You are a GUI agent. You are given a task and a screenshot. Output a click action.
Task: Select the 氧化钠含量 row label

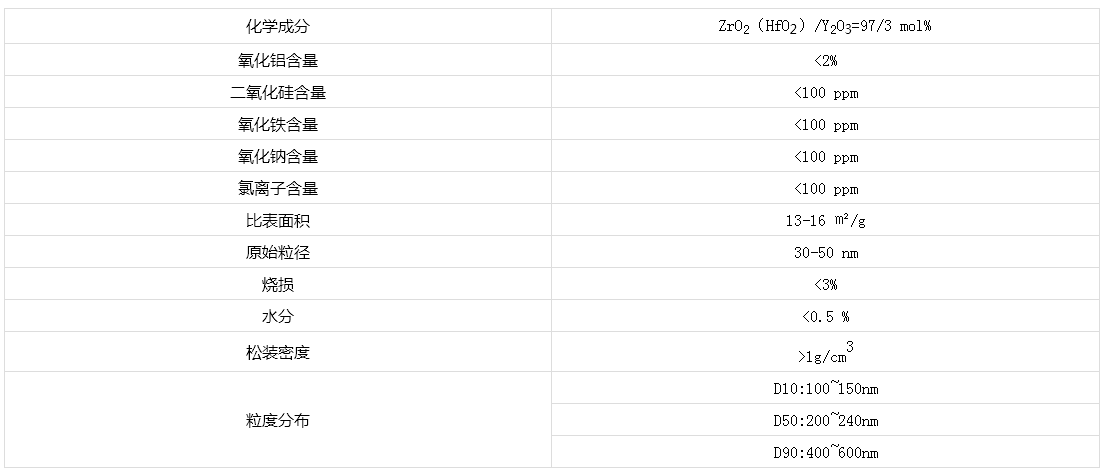tap(278, 157)
